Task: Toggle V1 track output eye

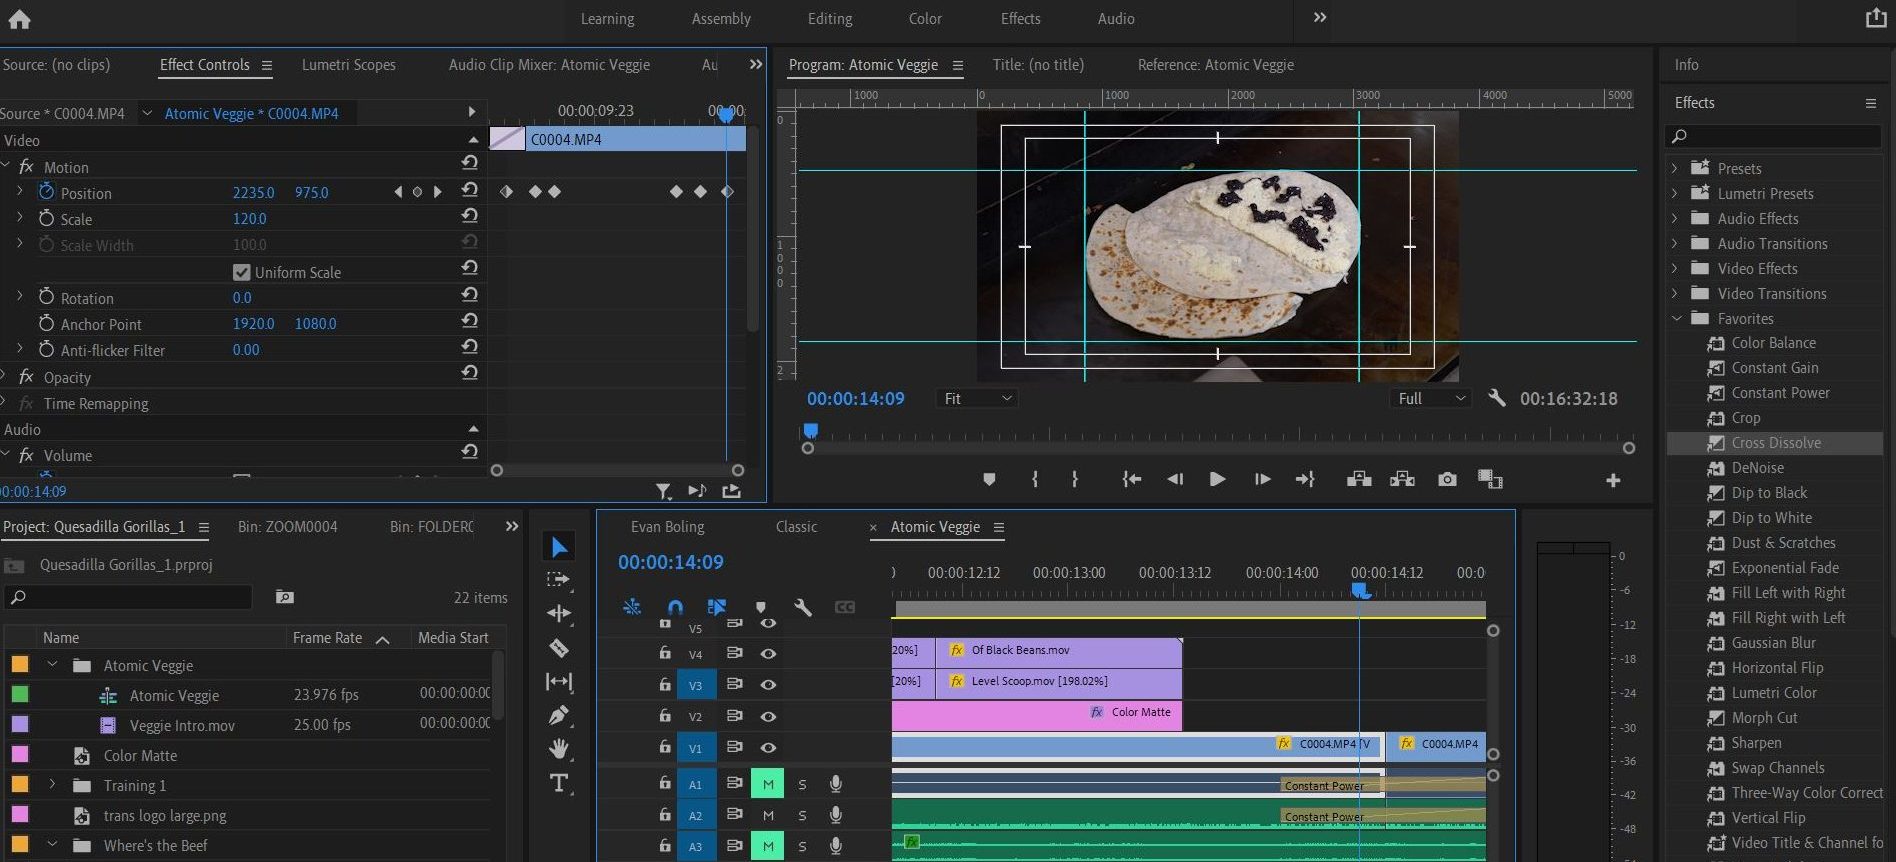Action: 768,748
